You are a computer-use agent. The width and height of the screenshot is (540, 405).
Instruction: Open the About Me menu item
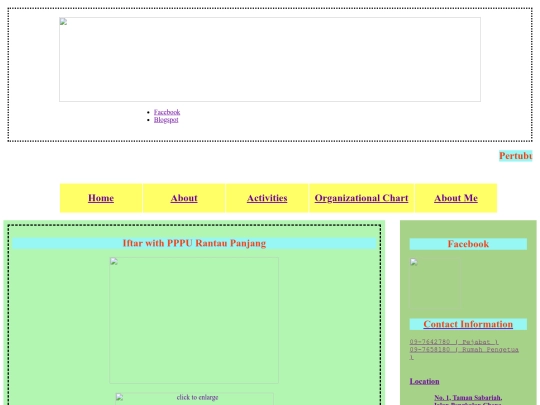coord(456,198)
